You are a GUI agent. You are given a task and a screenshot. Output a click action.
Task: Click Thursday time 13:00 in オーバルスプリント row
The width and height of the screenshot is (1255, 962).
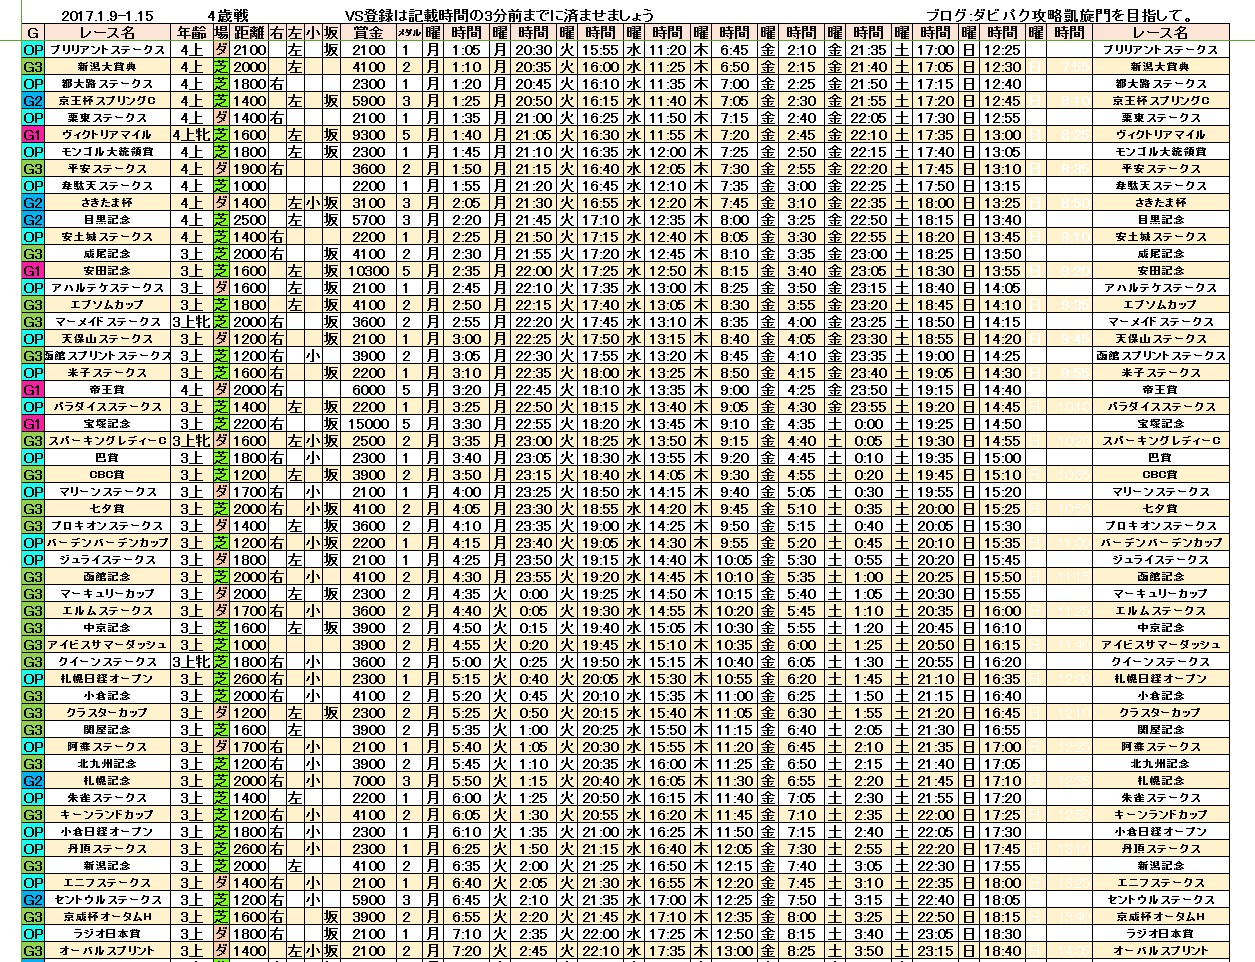tap(733, 951)
